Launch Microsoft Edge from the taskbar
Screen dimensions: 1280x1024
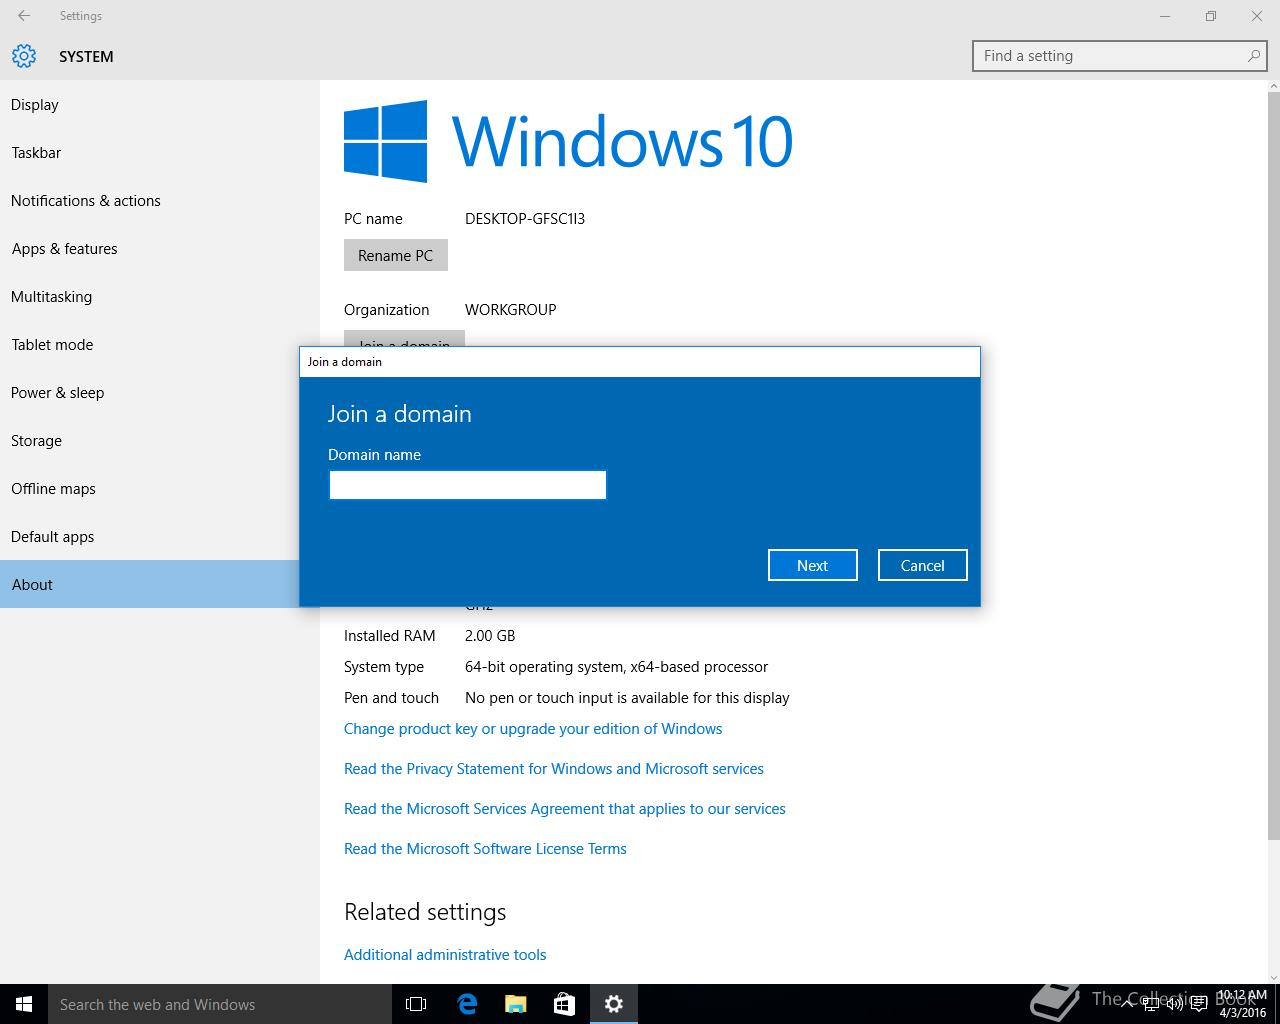pos(467,1004)
